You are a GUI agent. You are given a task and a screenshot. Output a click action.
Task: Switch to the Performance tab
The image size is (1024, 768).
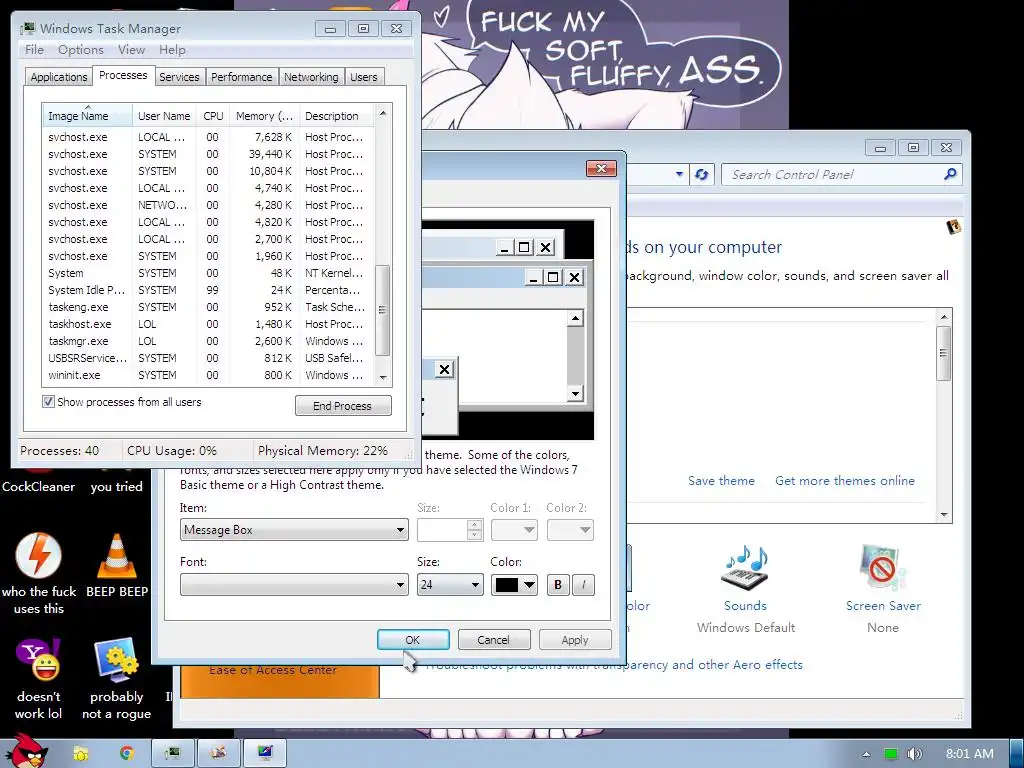242,76
